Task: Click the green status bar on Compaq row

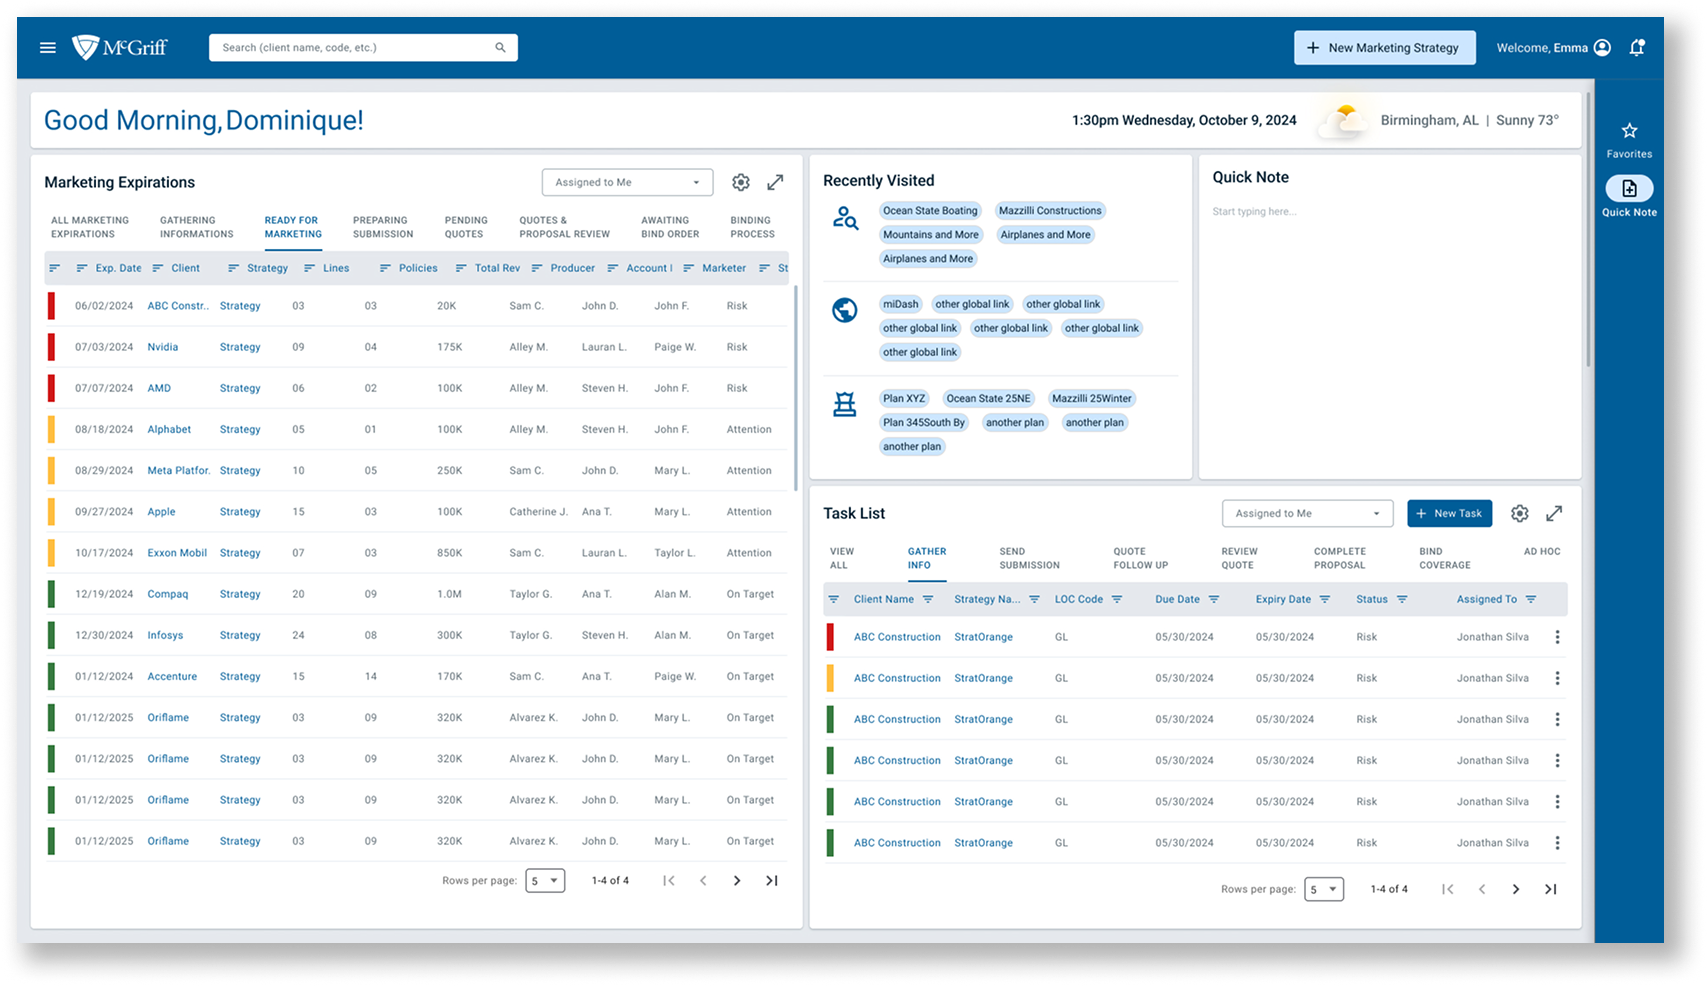Action: pyautogui.click(x=51, y=594)
